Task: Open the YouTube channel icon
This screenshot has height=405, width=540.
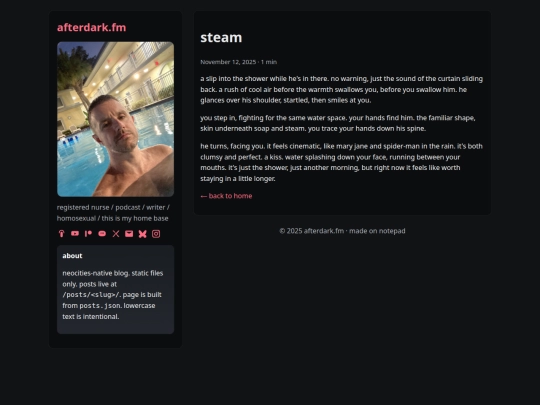Action: coord(75,233)
